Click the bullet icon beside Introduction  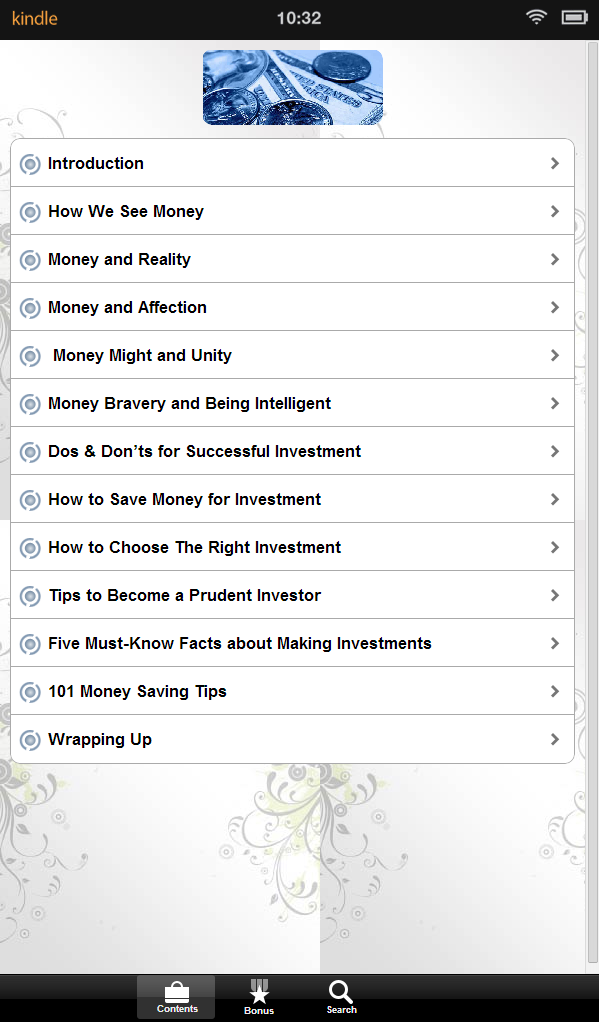(x=30, y=163)
